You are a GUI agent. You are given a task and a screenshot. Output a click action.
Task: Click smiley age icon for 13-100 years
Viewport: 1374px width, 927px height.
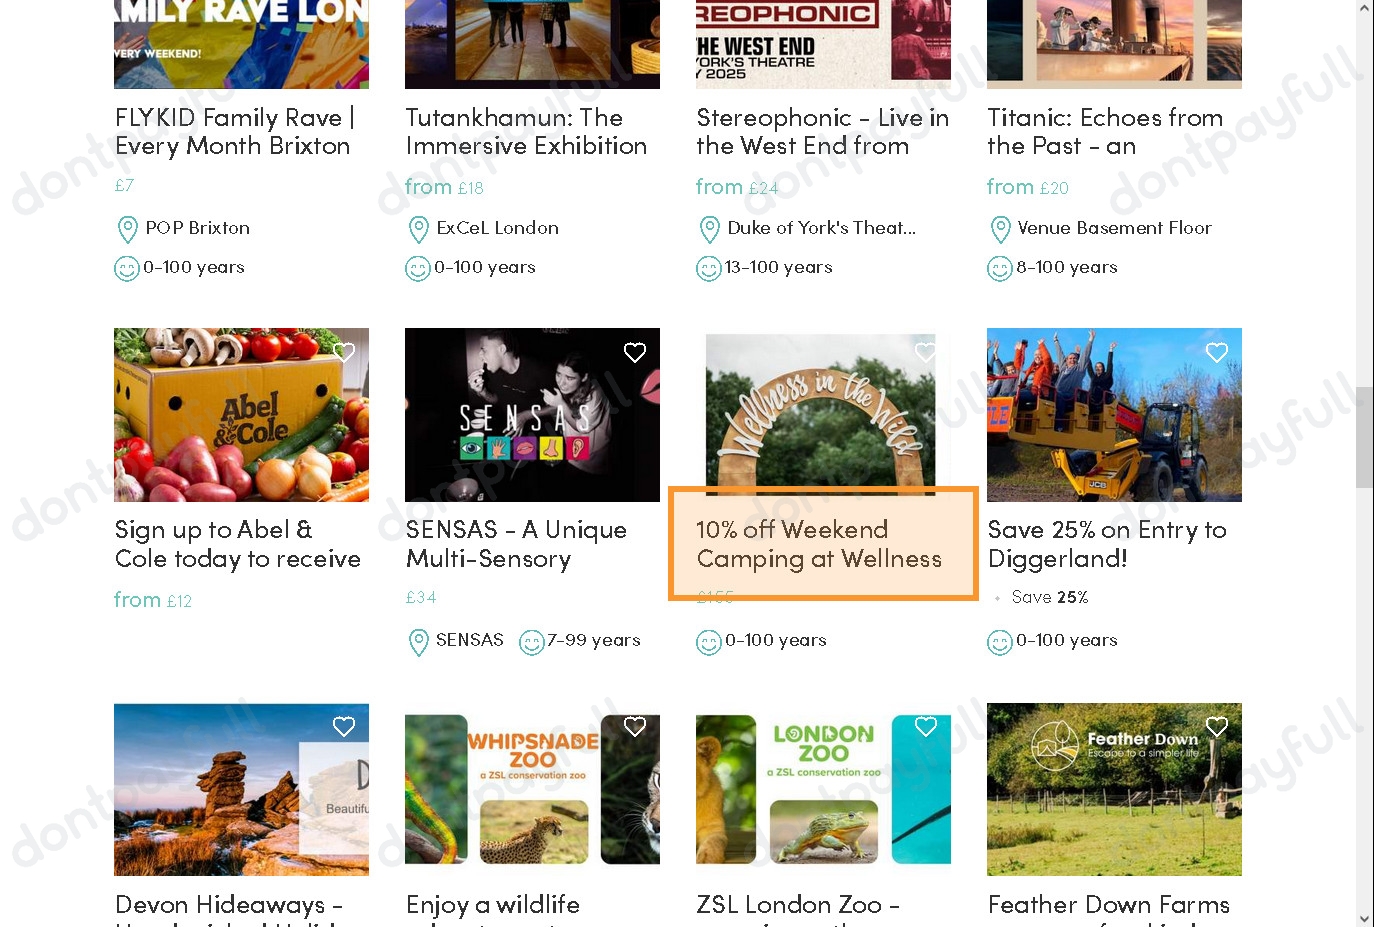[708, 269]
